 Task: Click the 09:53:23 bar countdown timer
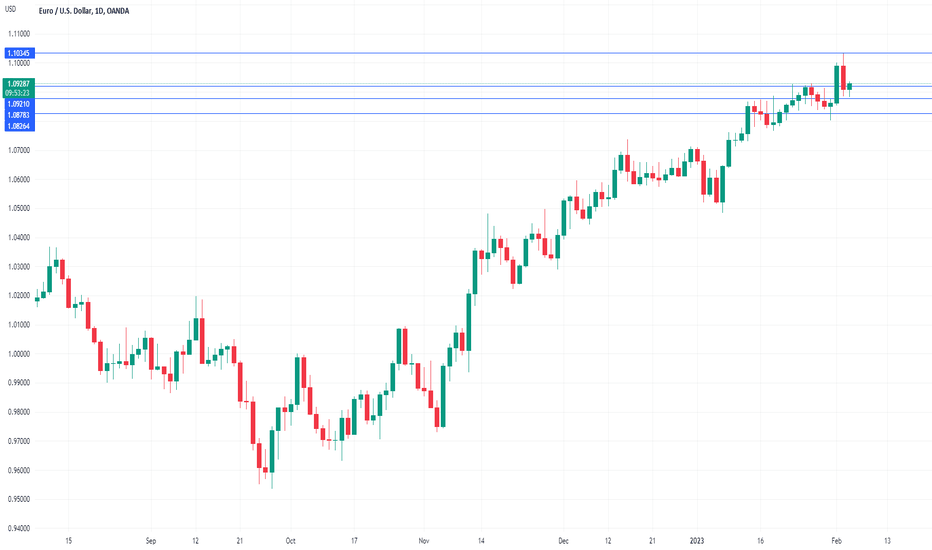(18, 93)
